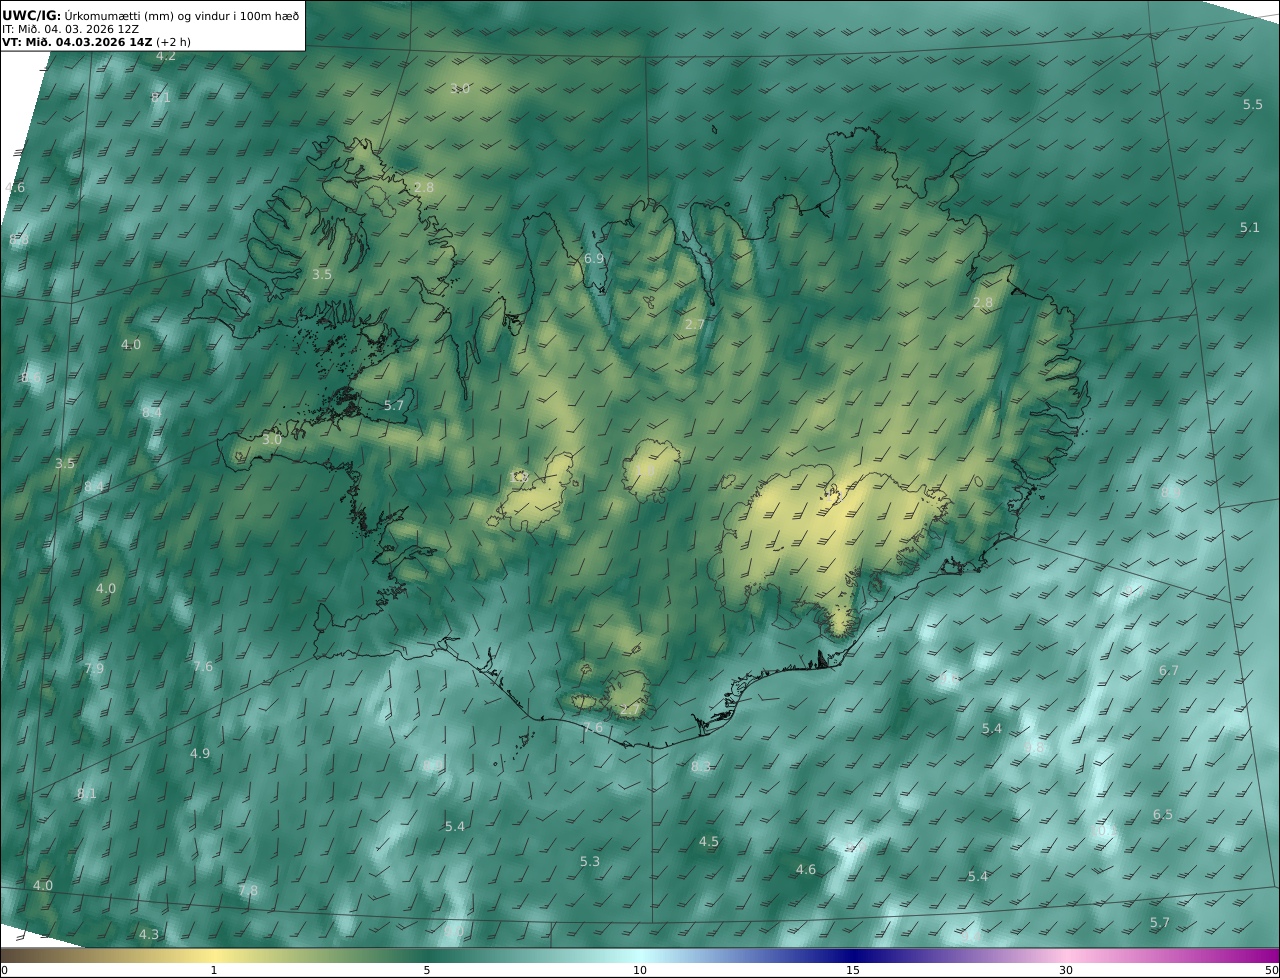Click the colorbar tick label 0
Viewport: 1280px width, 978px height.
click(4, 970)
